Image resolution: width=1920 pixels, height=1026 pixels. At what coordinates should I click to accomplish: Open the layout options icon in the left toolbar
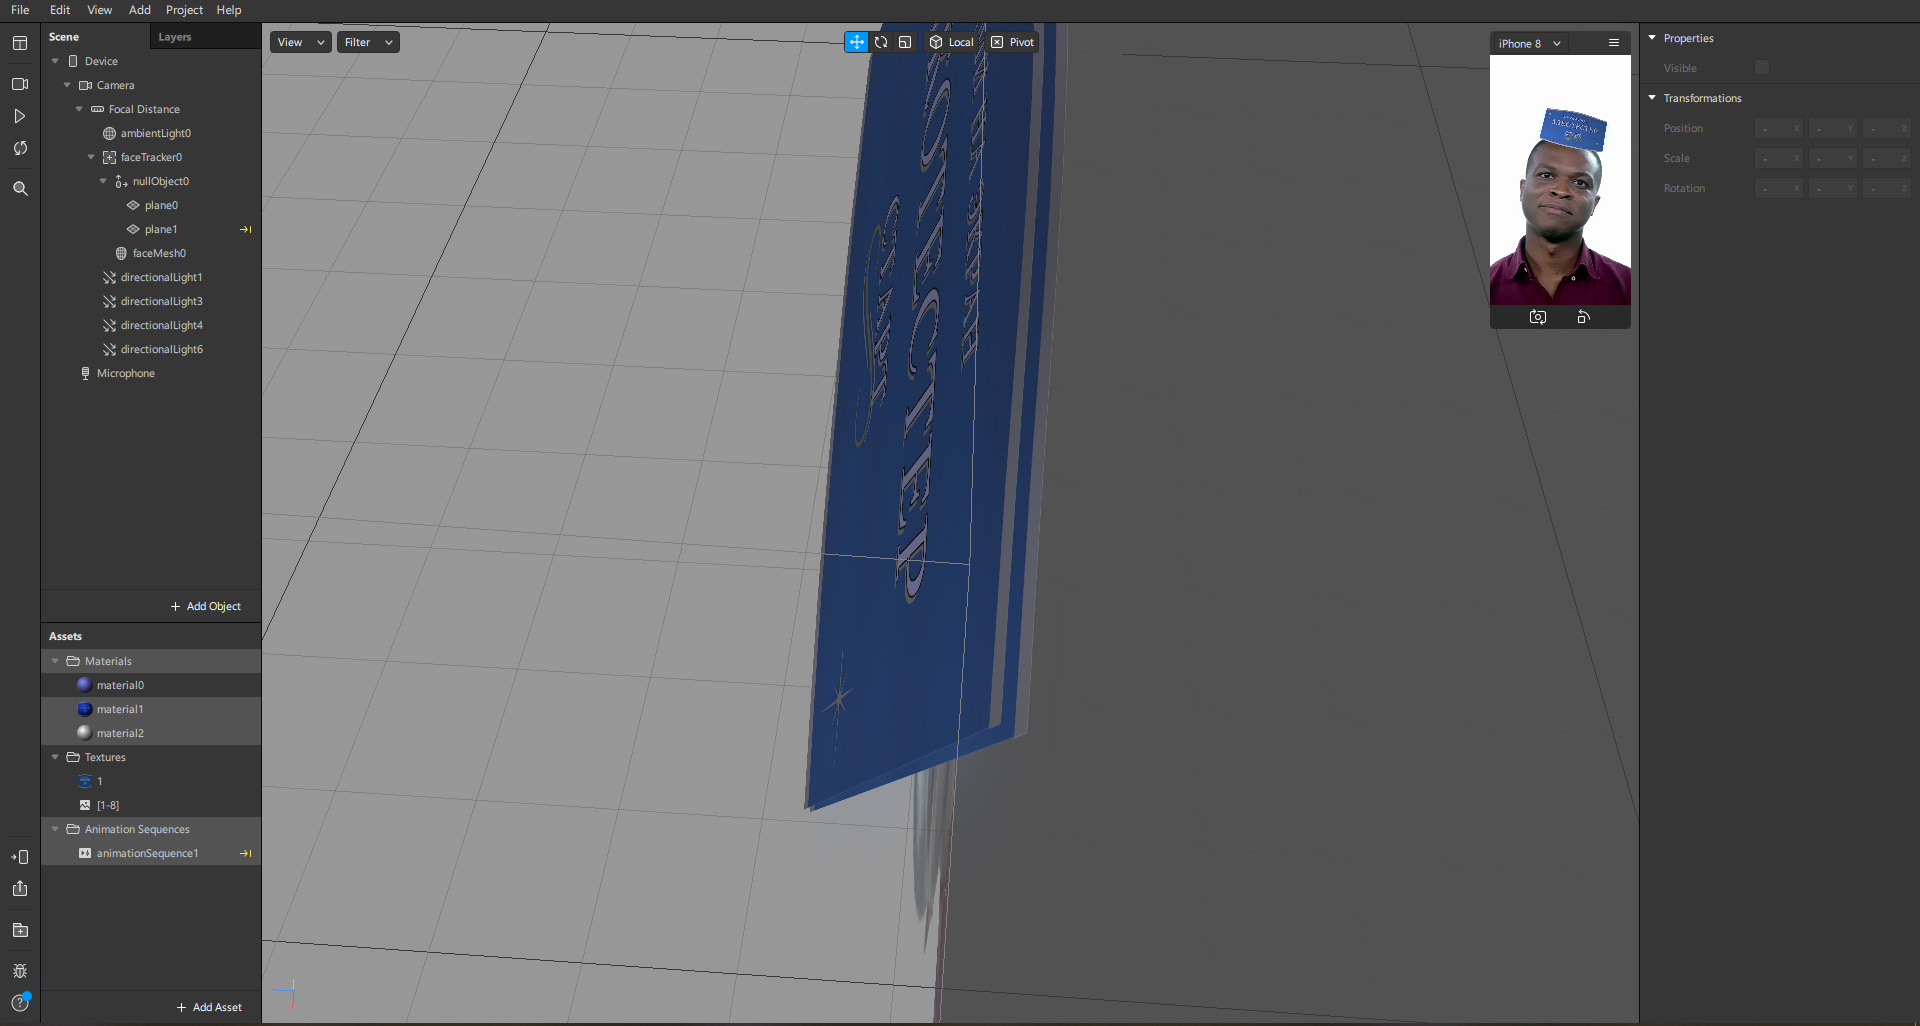tap(20, 43)
